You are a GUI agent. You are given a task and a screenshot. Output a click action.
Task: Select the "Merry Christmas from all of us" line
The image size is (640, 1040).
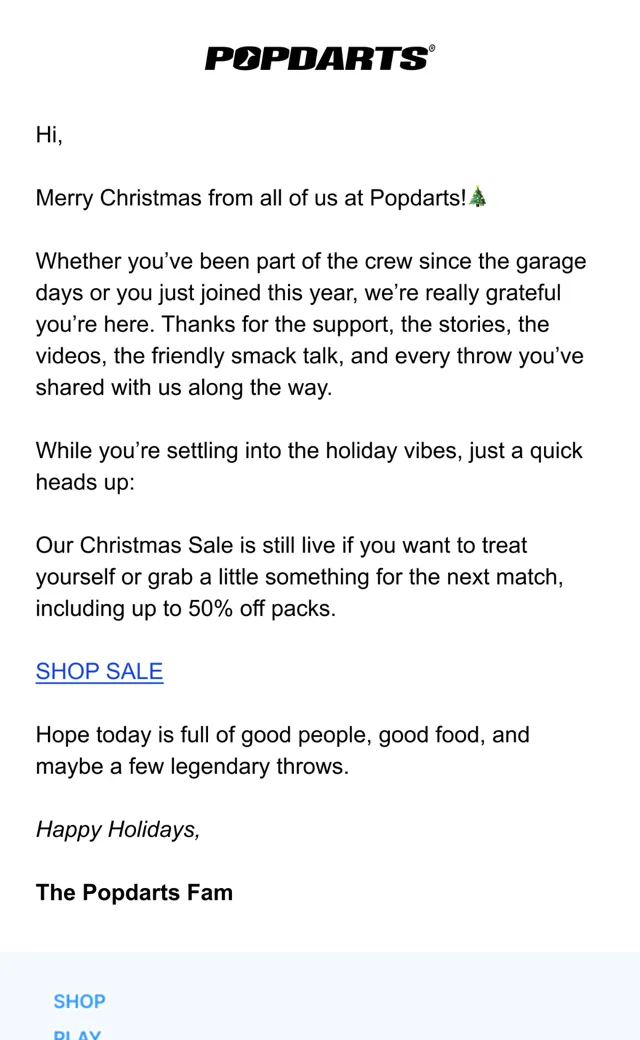pos(261,198)
